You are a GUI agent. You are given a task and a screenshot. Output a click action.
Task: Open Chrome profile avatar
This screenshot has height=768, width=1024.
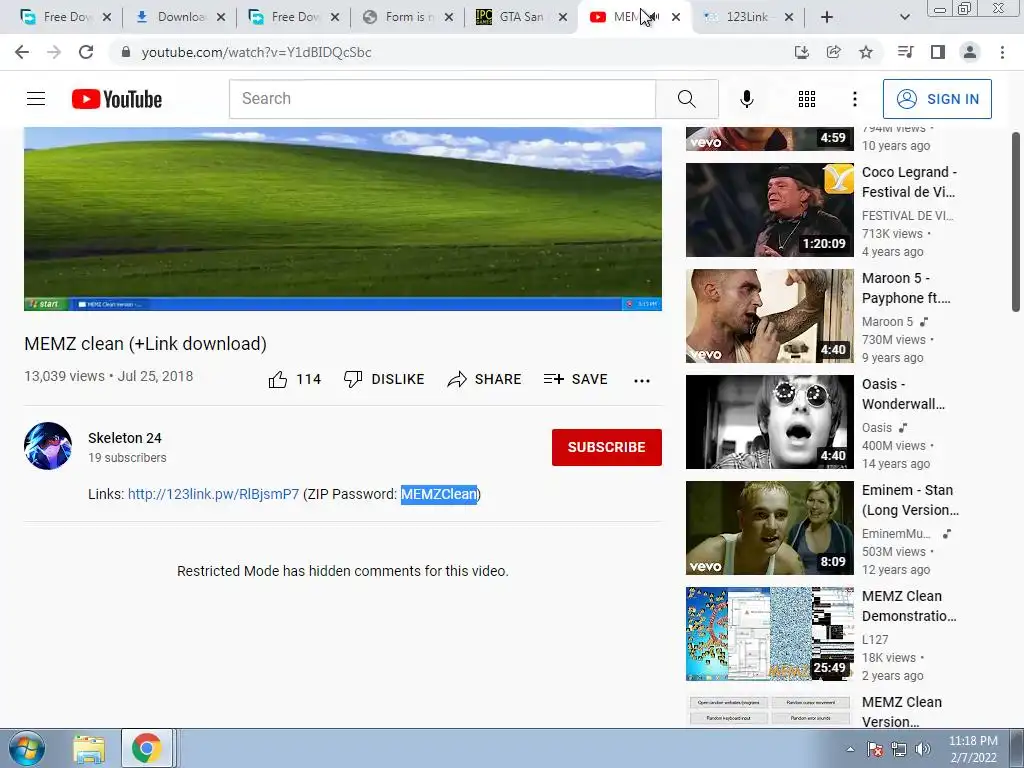(x=970, y=52)
